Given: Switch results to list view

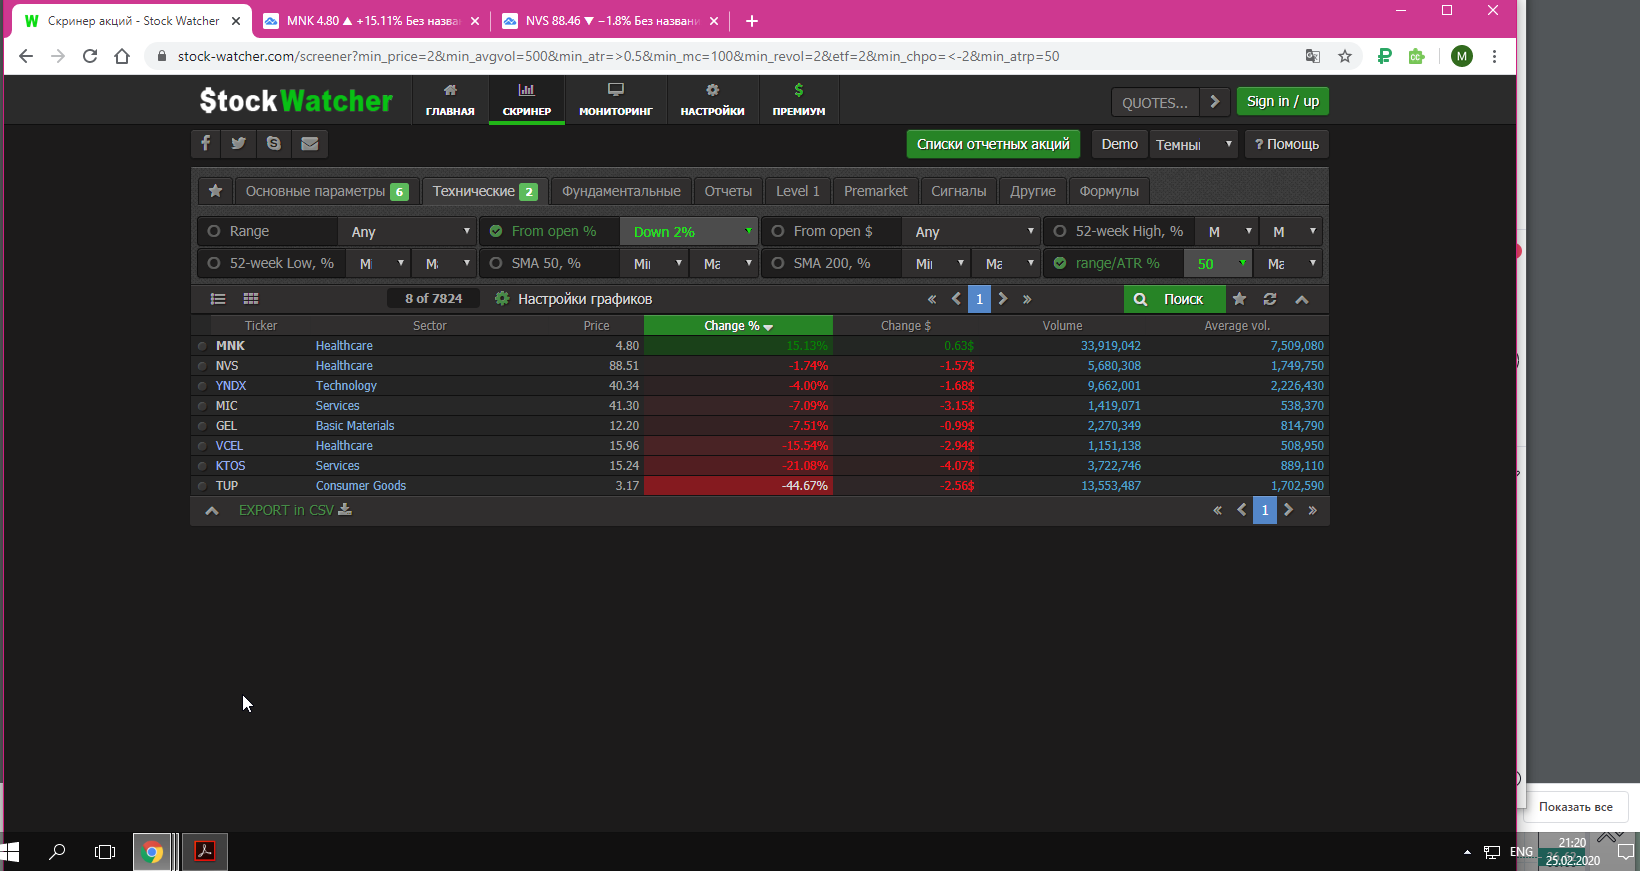Looking at the screenshot, I should [218, 299].
